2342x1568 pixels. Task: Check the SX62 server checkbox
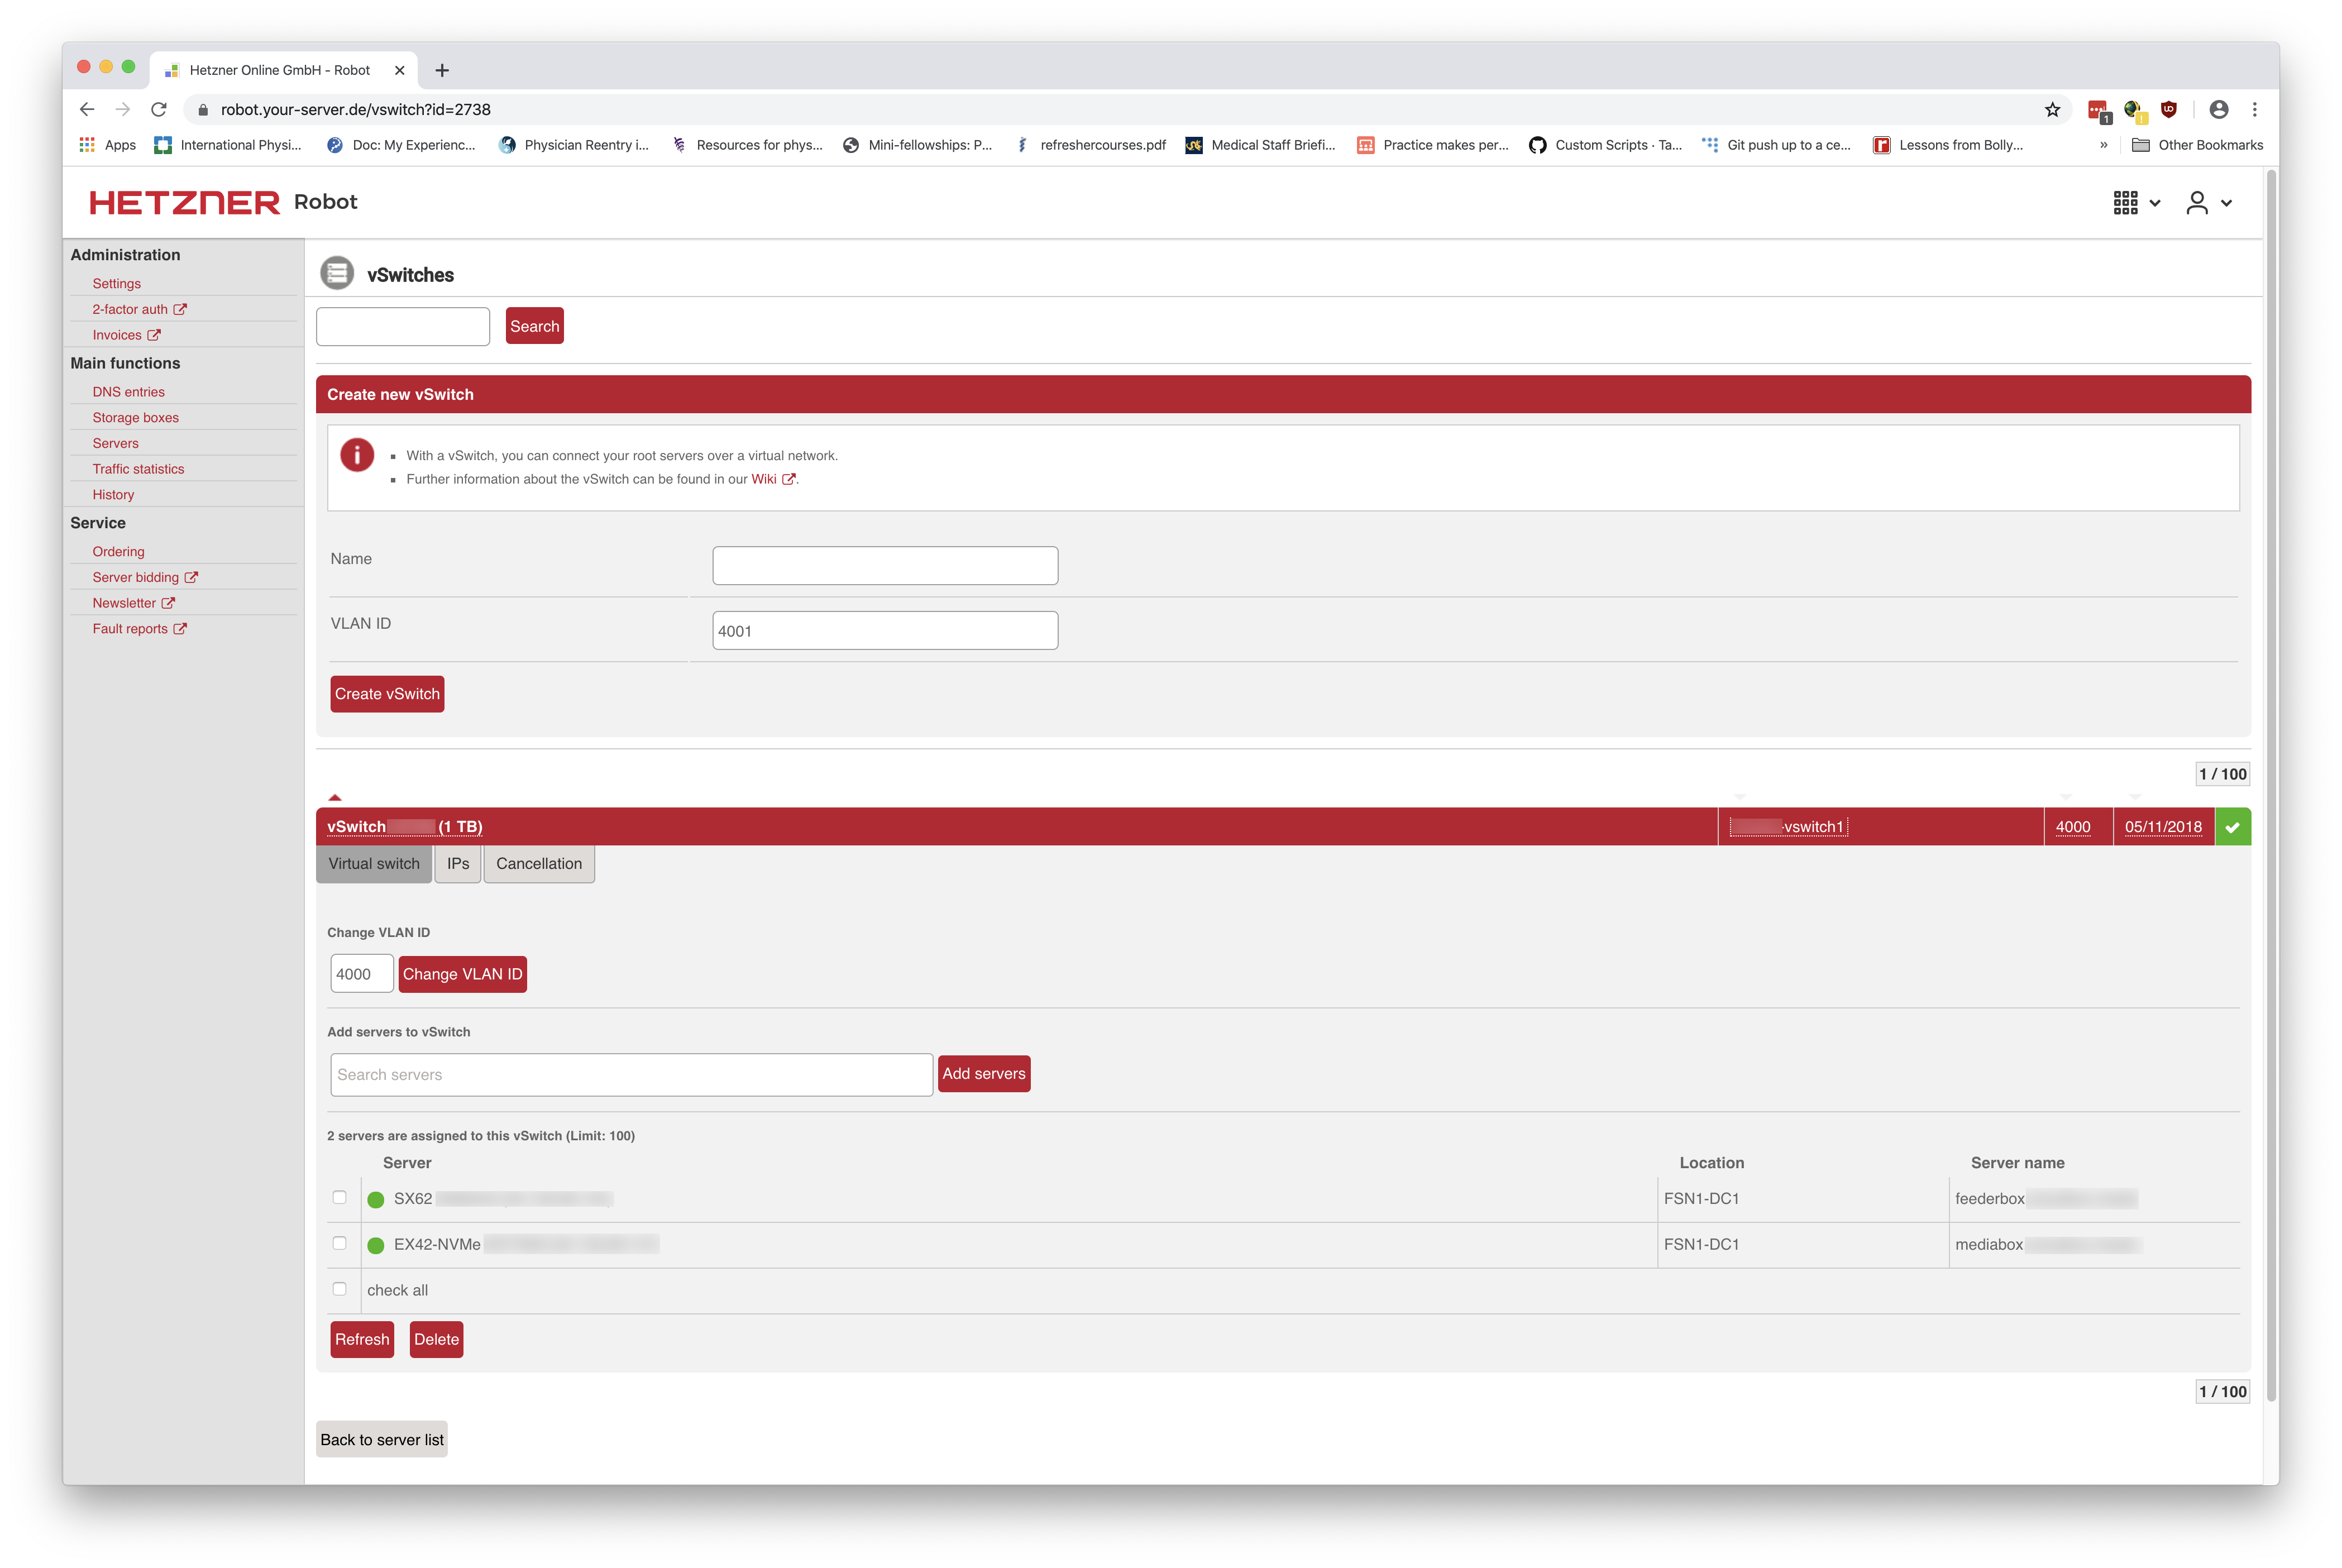pyautogui.click(x=340, y=1198)
